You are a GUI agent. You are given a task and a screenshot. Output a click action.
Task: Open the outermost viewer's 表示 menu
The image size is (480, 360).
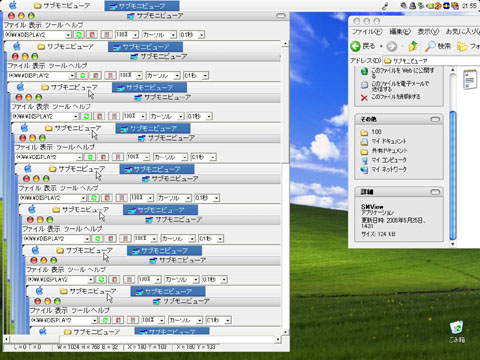[x=35, y=25]
